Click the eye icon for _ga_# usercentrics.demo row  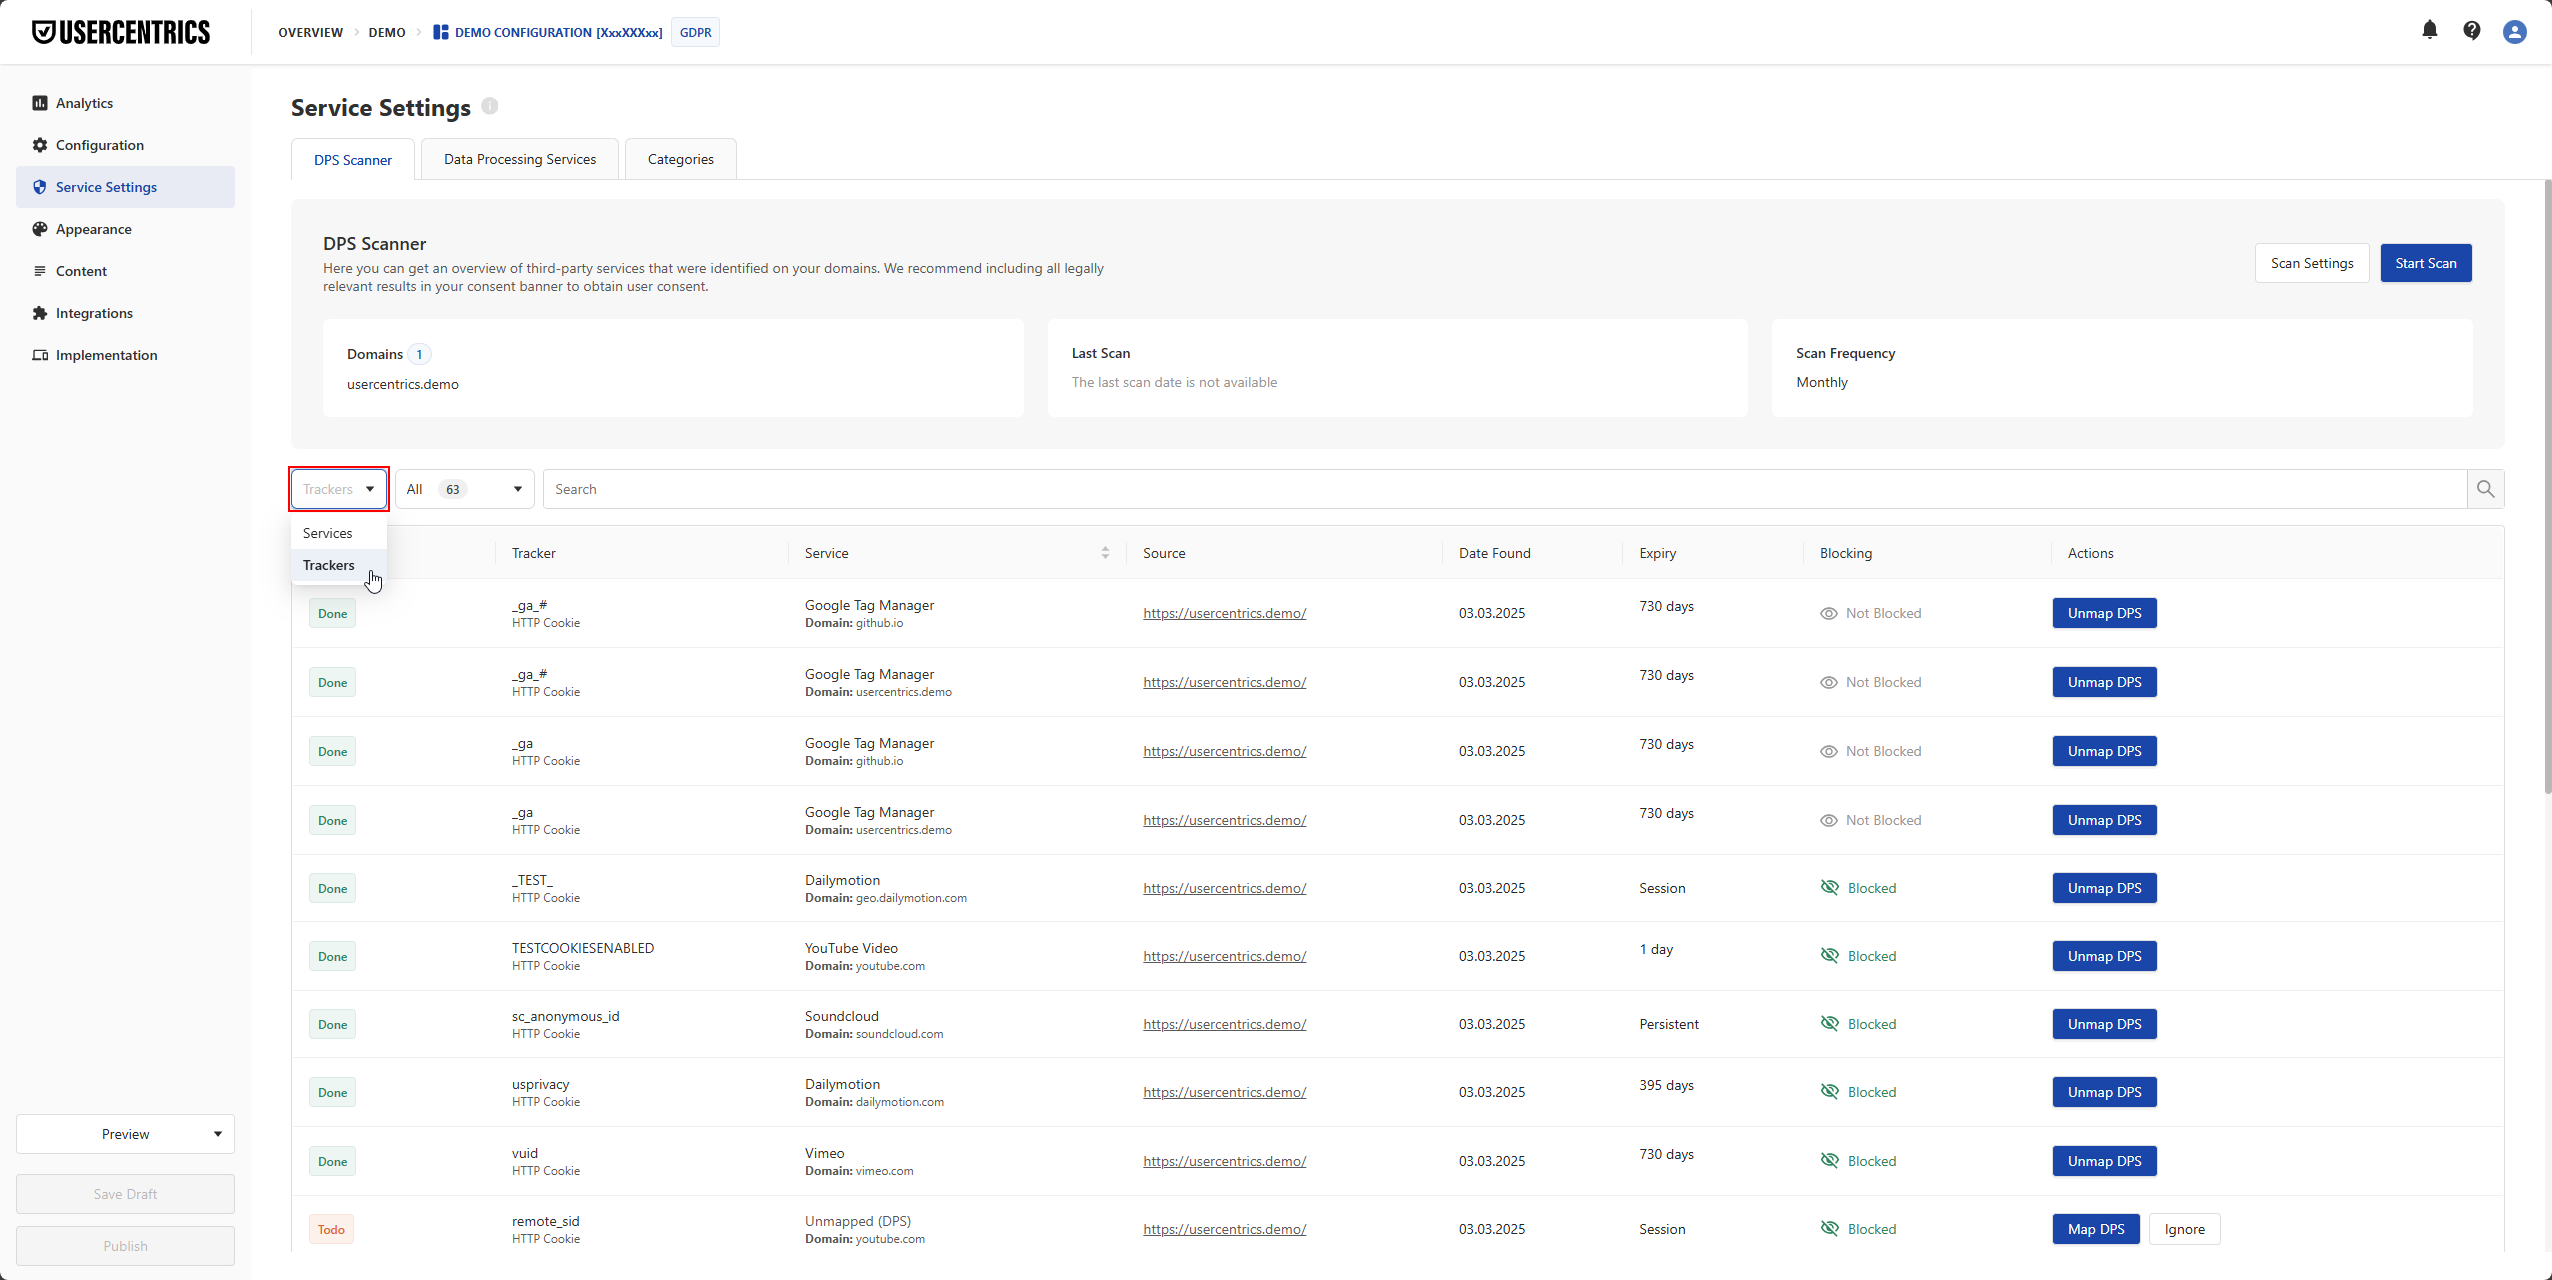pos(1829,682)
